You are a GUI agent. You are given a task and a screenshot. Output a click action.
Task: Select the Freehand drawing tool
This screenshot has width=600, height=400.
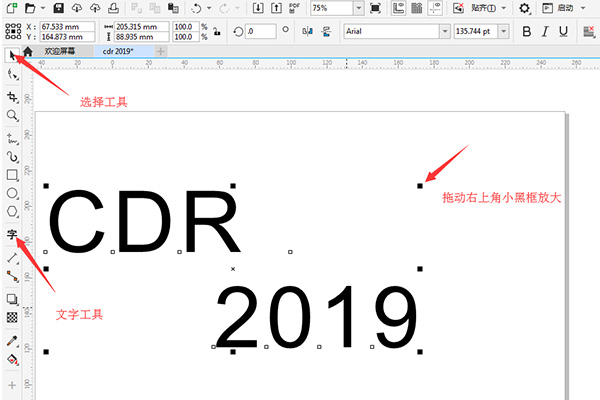point(12,139)
